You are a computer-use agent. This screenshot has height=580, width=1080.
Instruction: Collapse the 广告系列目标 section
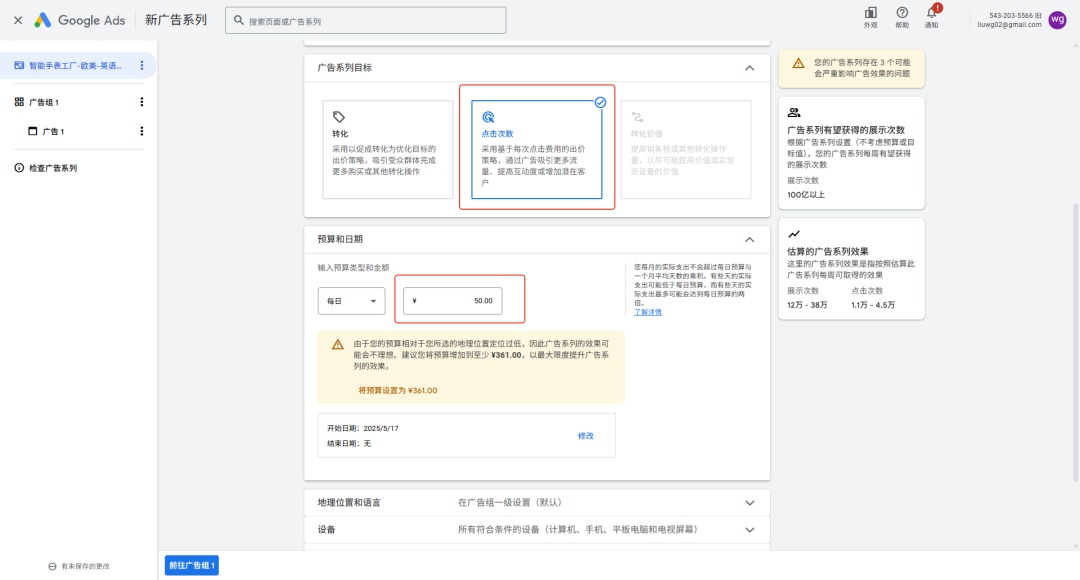[749, 68]
